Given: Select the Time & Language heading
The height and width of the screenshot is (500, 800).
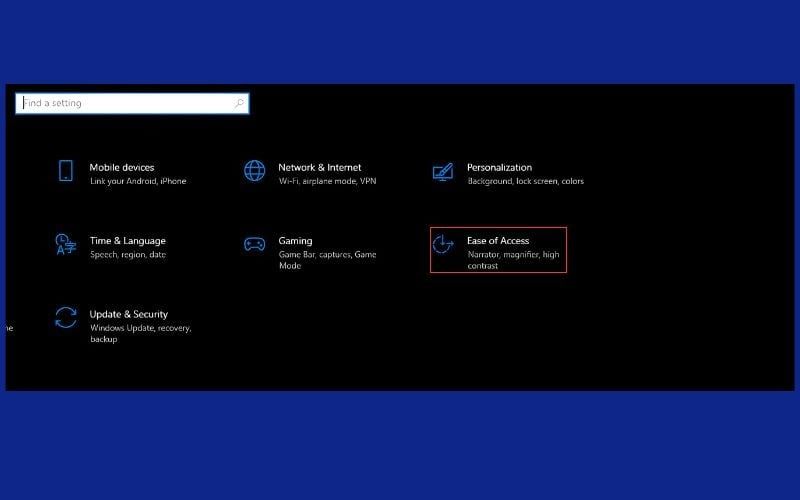Looking at the screenshot, I should click(128, 241).
